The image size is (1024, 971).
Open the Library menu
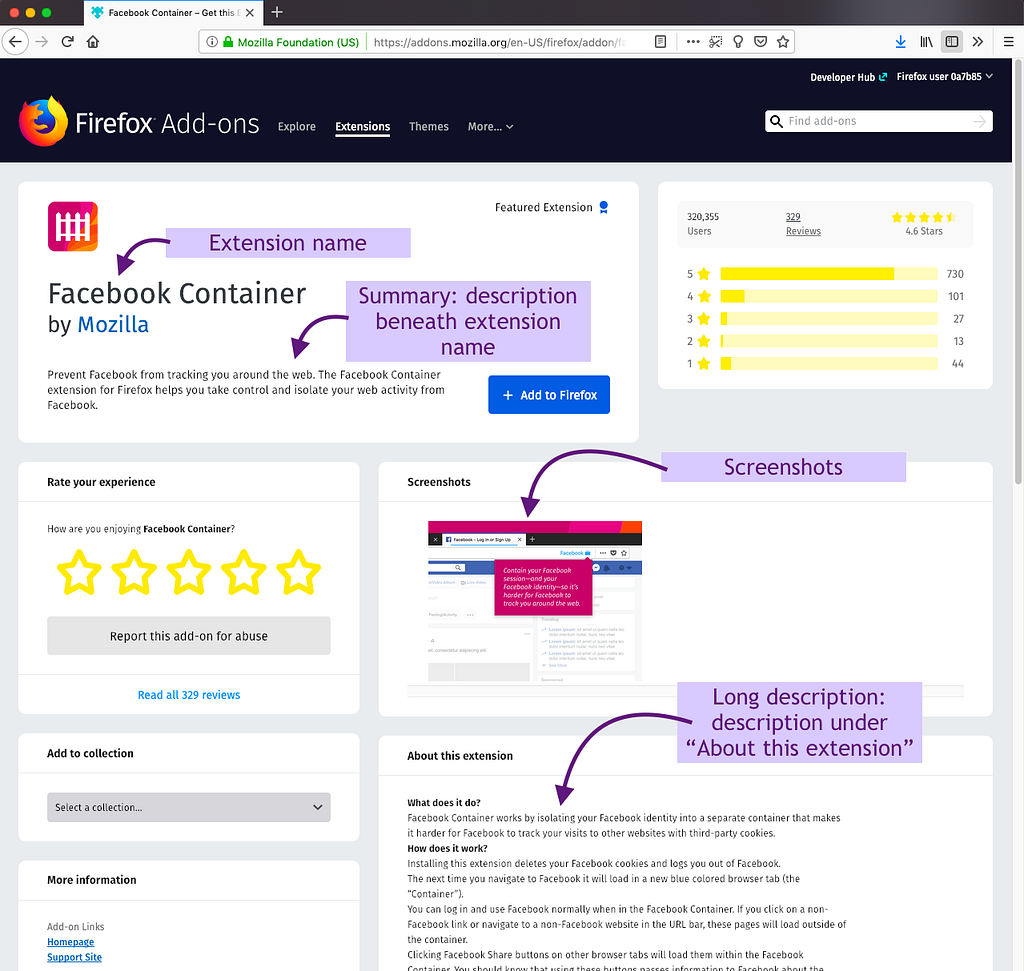(926, 42)
